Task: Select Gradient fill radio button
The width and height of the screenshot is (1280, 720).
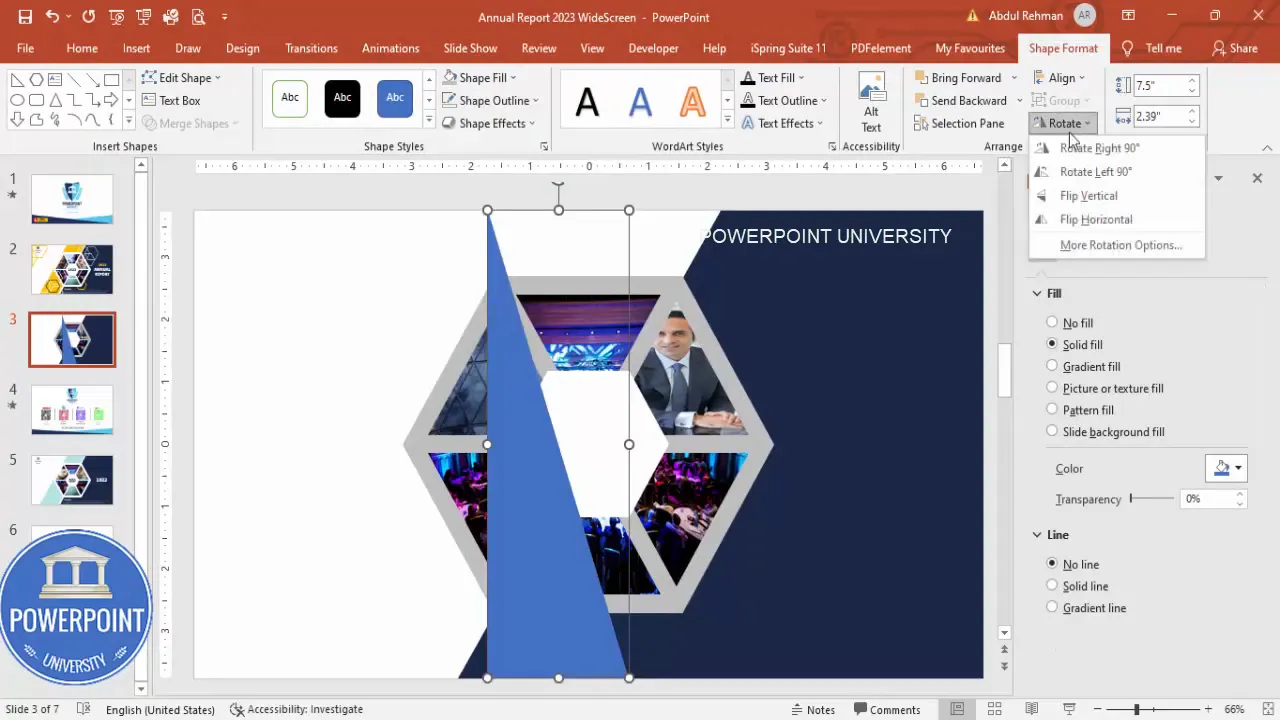Action: (1052, 366)
